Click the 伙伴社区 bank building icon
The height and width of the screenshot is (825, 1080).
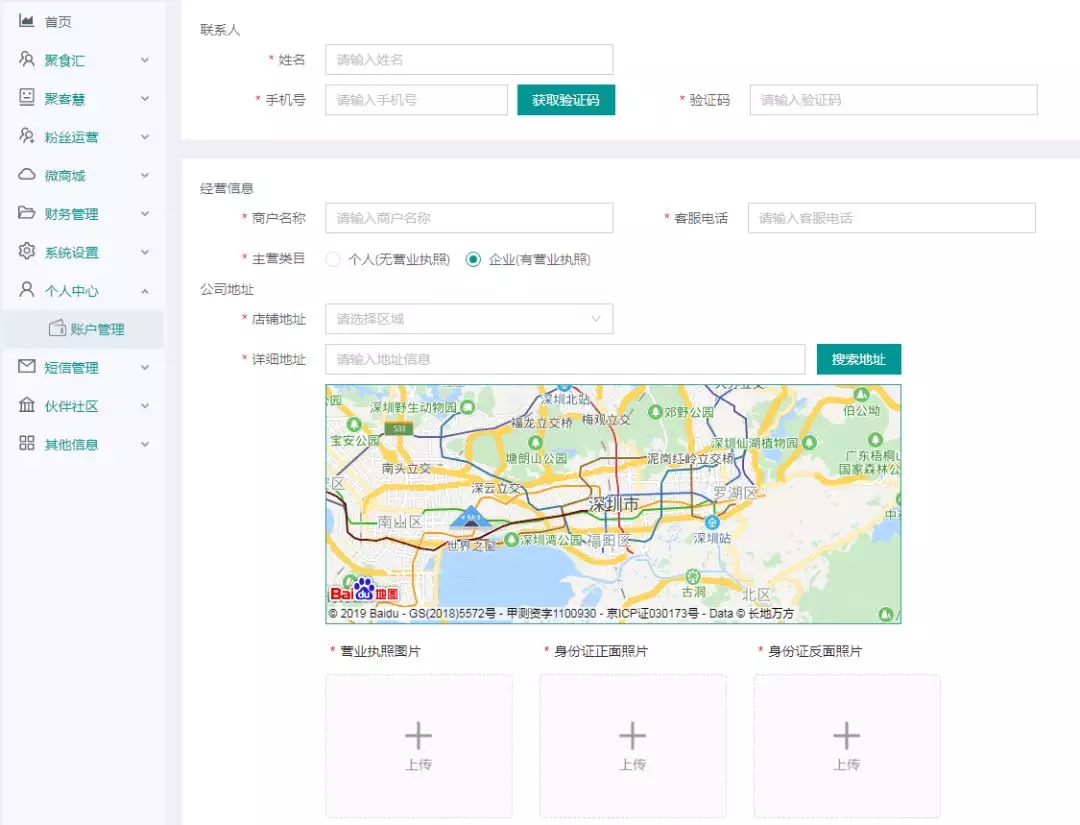pos(27,406)
